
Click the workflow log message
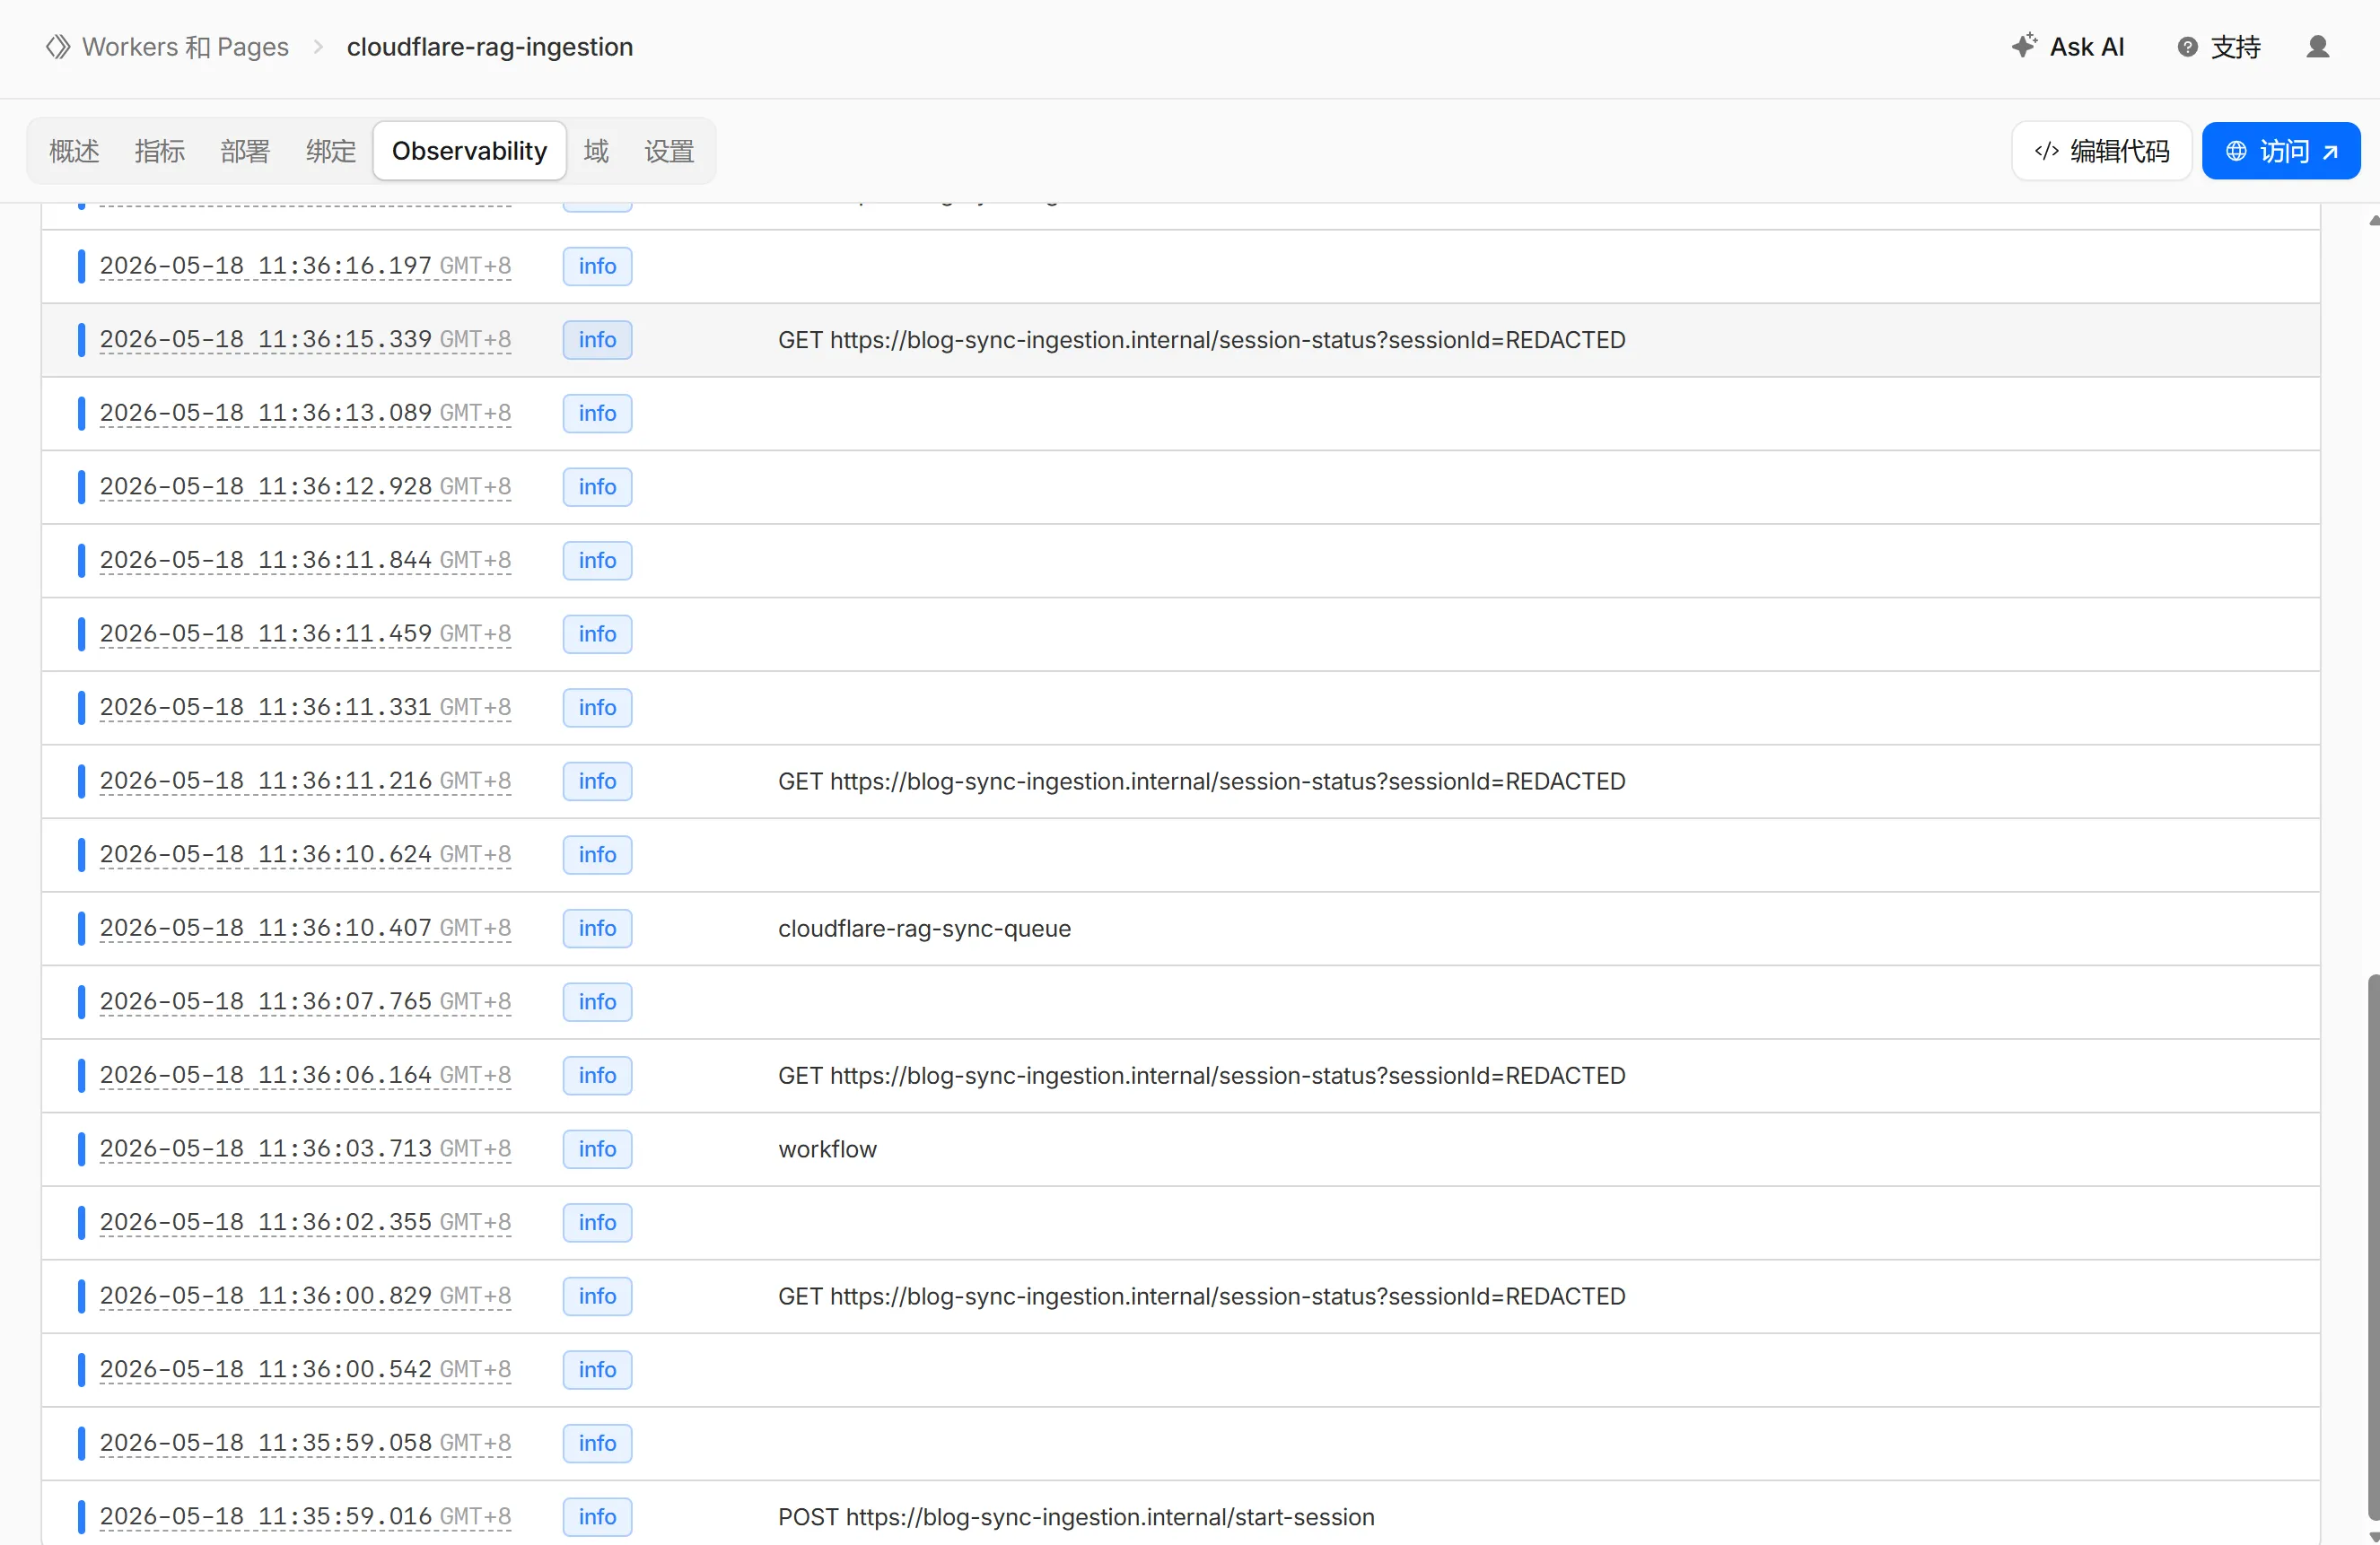827,1149
